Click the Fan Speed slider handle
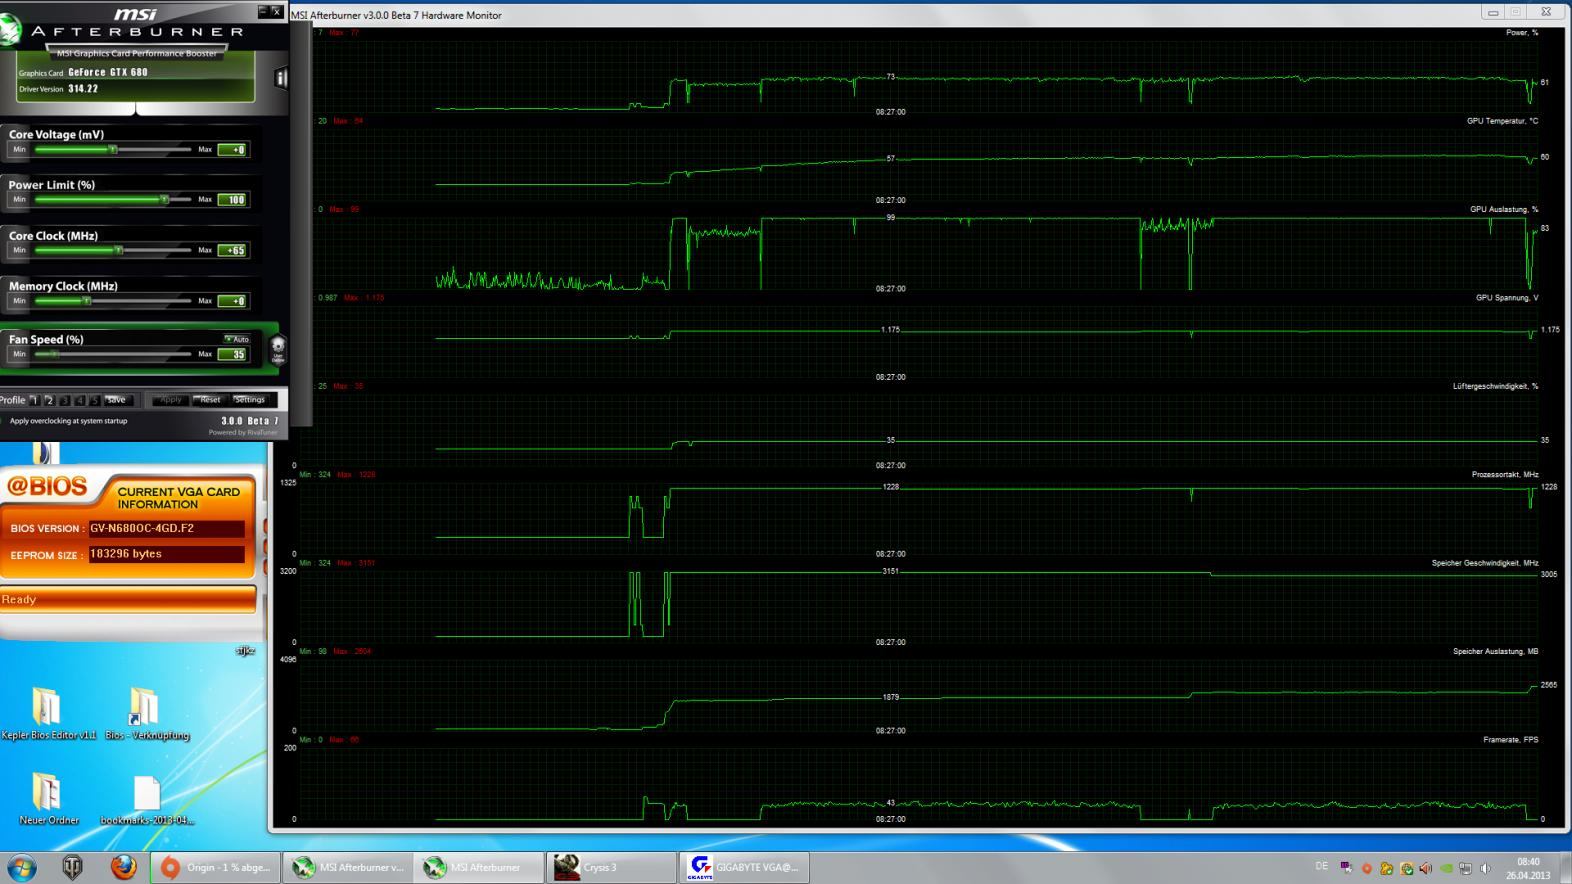This screenshot has width=1572, height=884. 55,354
